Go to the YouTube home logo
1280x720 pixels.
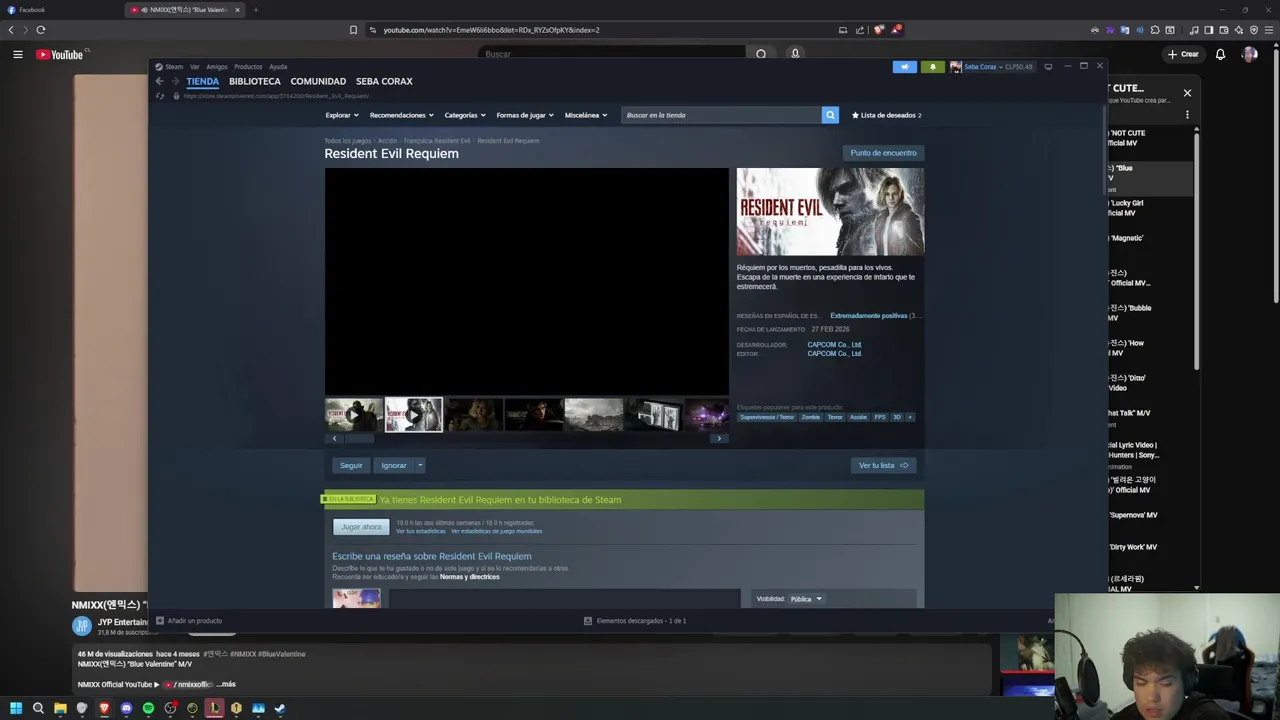60,54
